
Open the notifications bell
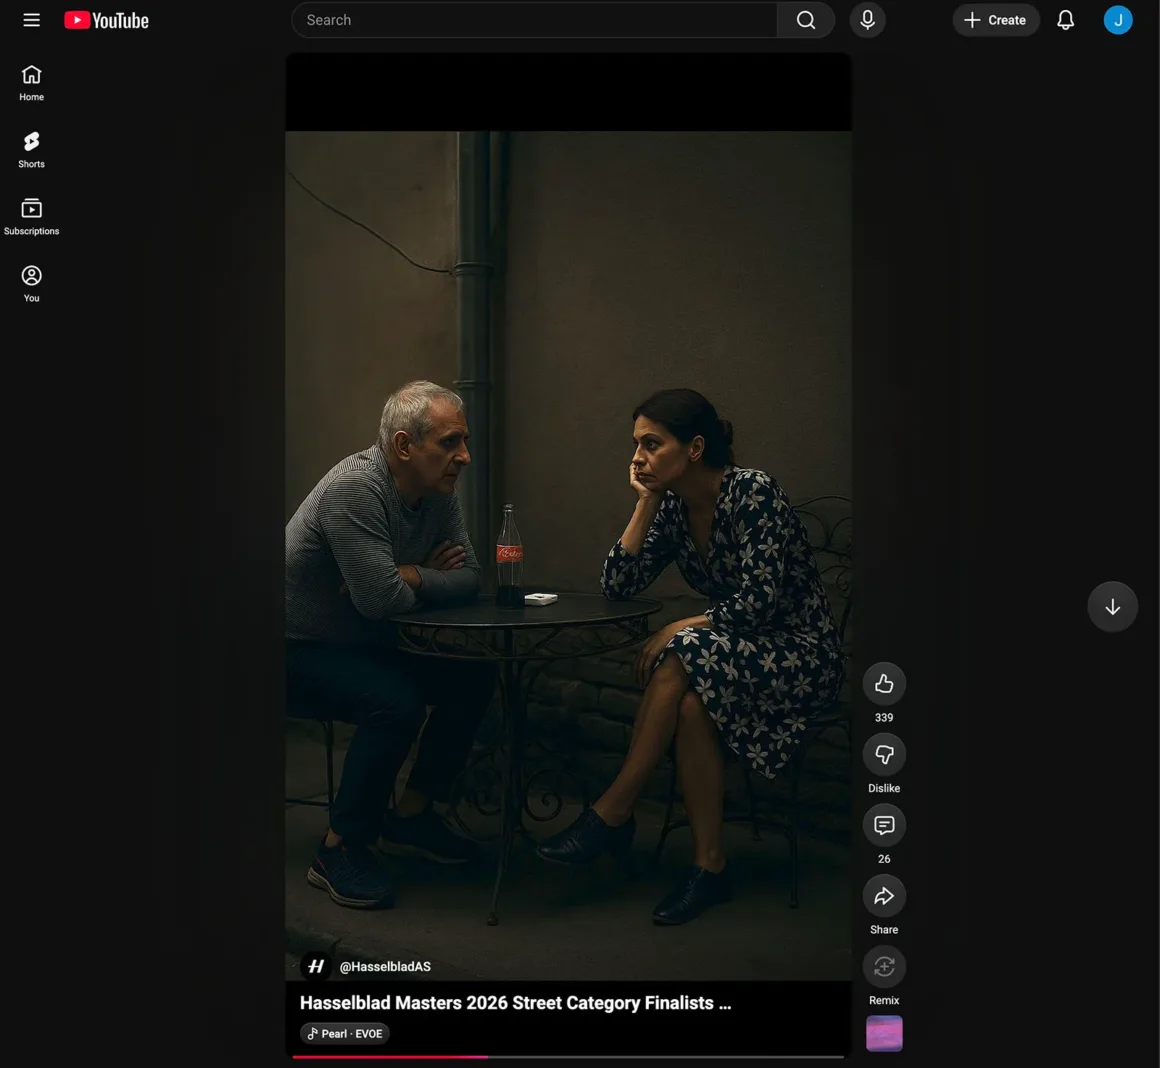point(1066,20)
